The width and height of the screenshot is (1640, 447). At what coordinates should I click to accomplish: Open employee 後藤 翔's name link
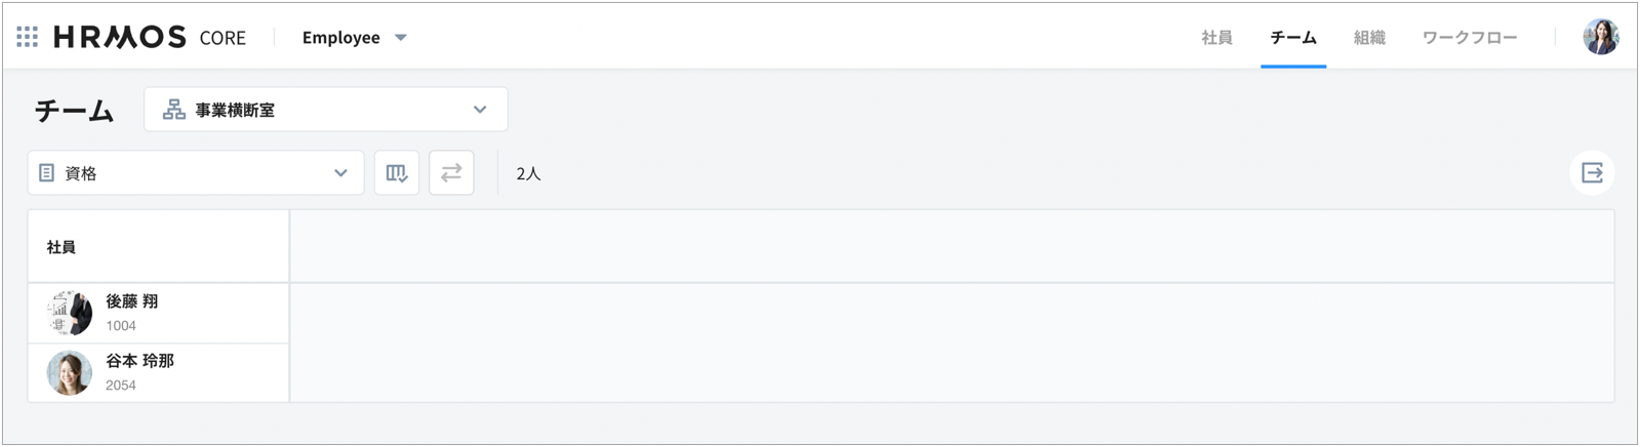coord(132,301)
